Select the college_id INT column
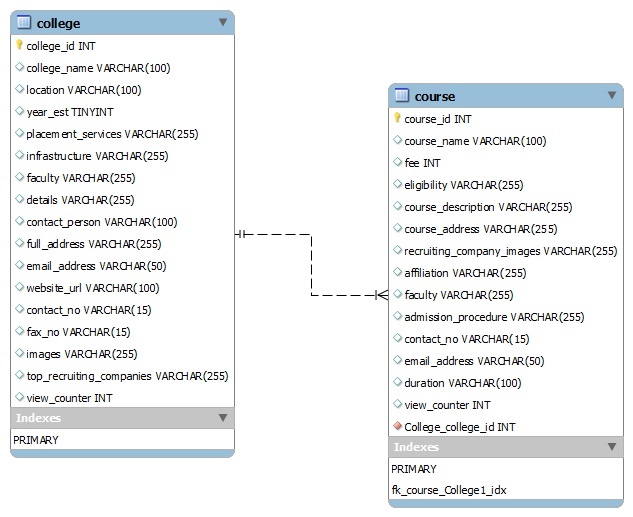The image size is (633, 517). pos(61,46)
